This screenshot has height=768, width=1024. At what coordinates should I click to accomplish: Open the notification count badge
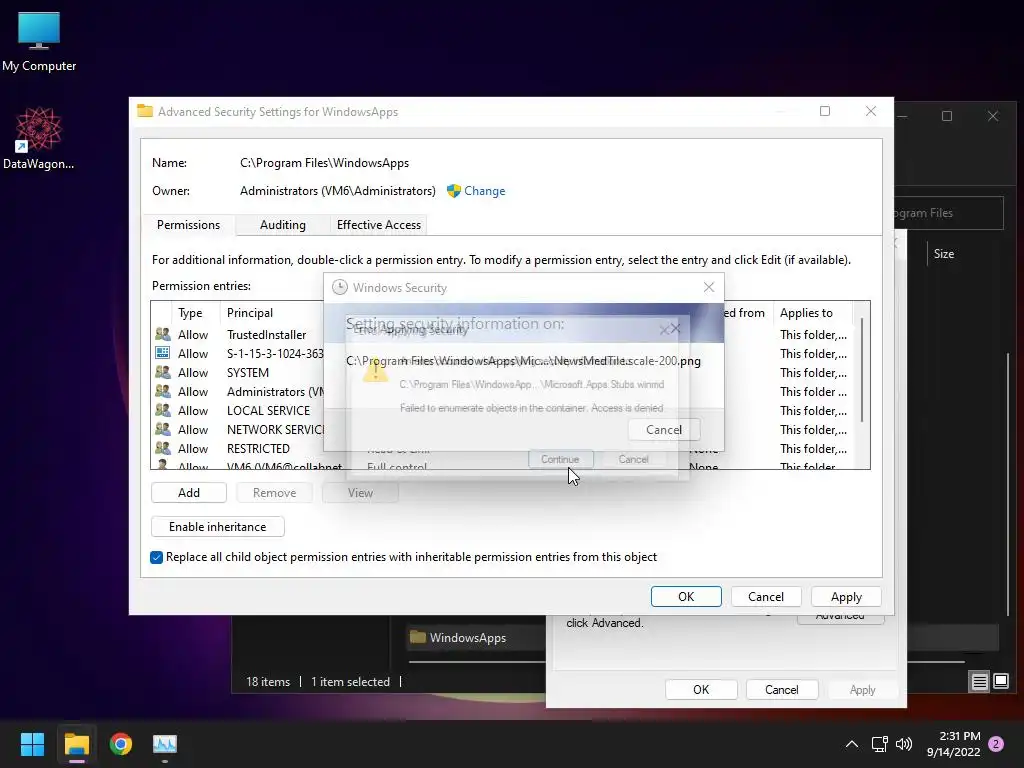pos(996,744)
